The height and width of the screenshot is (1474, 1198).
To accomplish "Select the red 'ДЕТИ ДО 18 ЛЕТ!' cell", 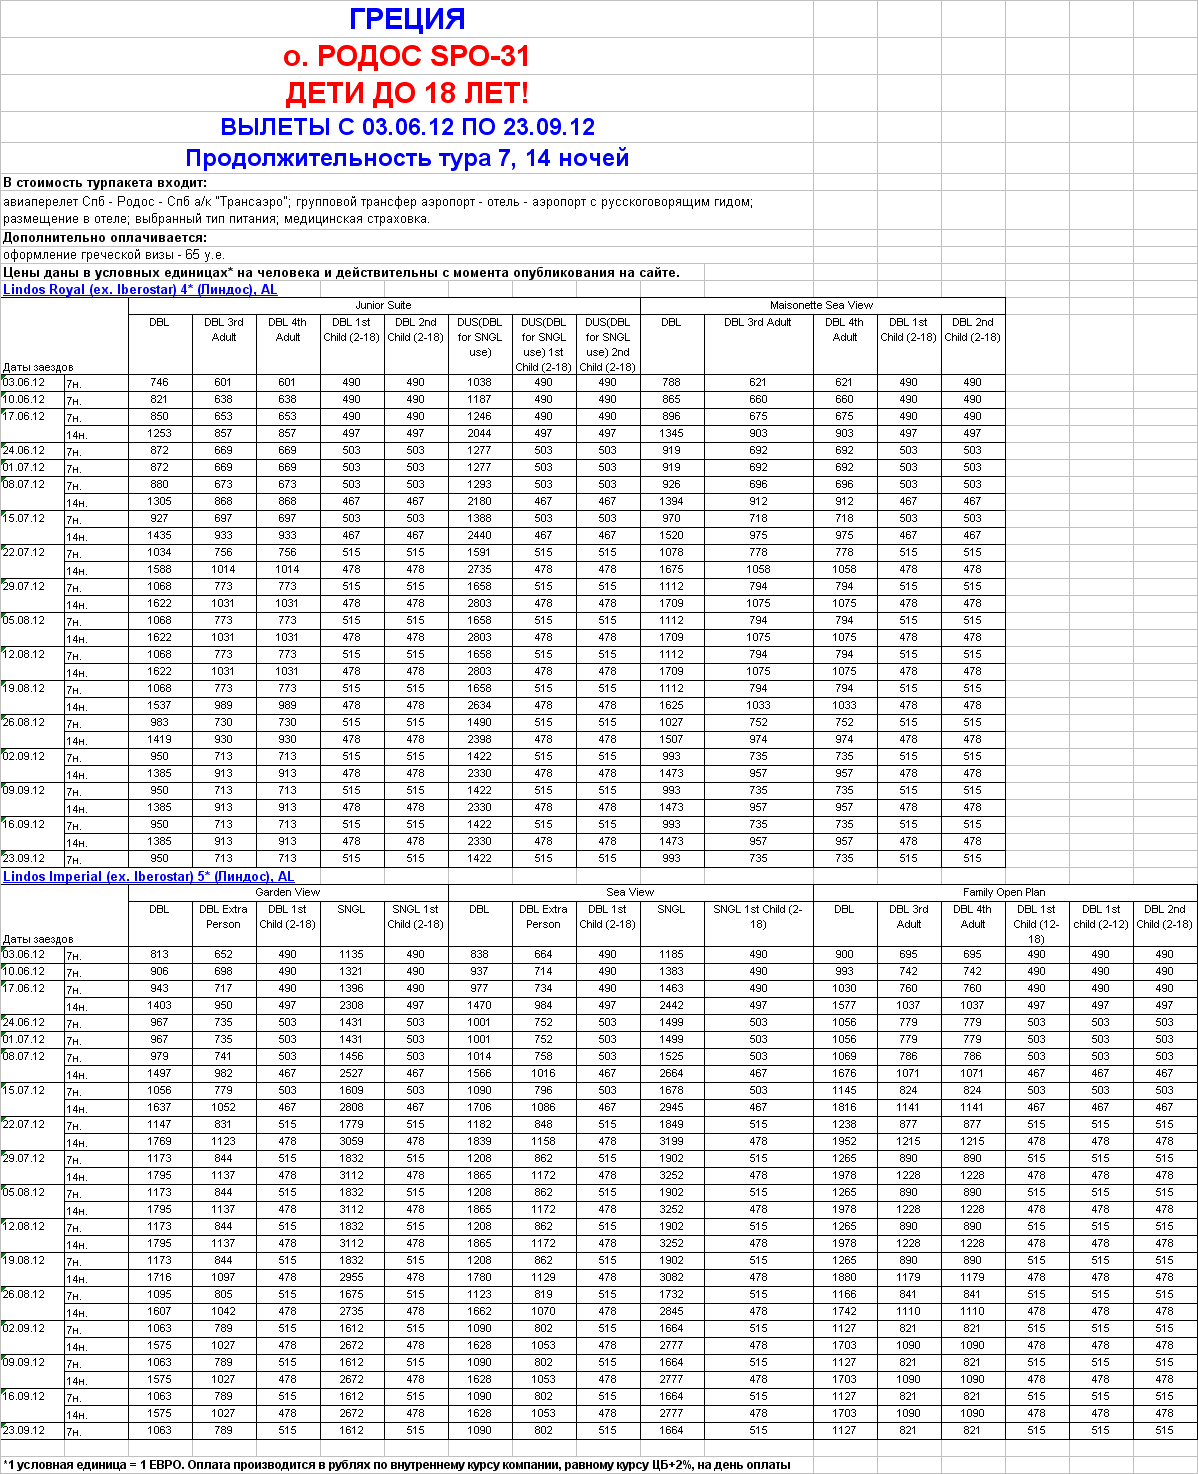I will pos(406,93).
